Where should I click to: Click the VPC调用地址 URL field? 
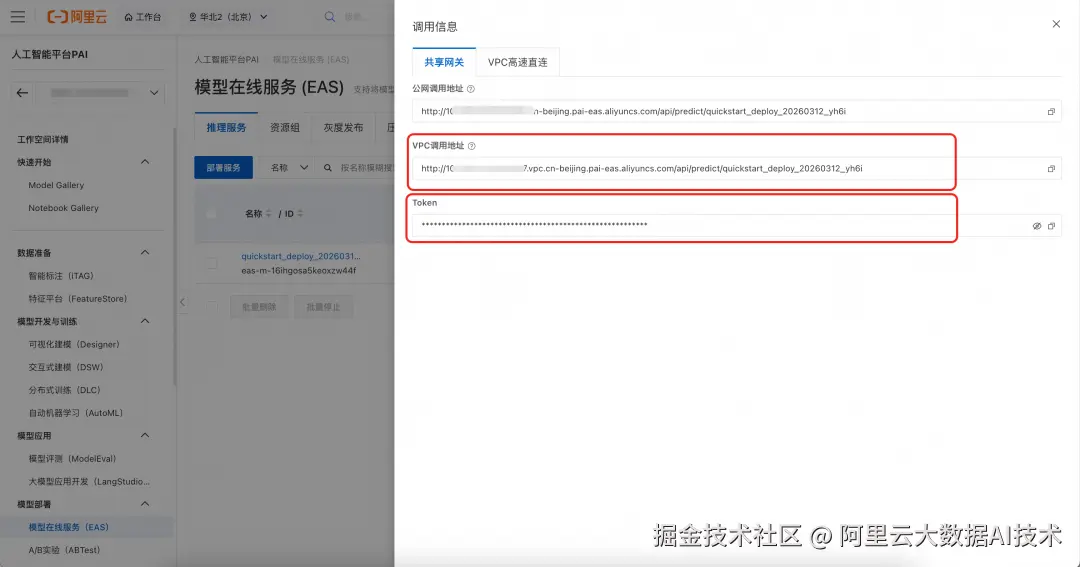[736, 168]
